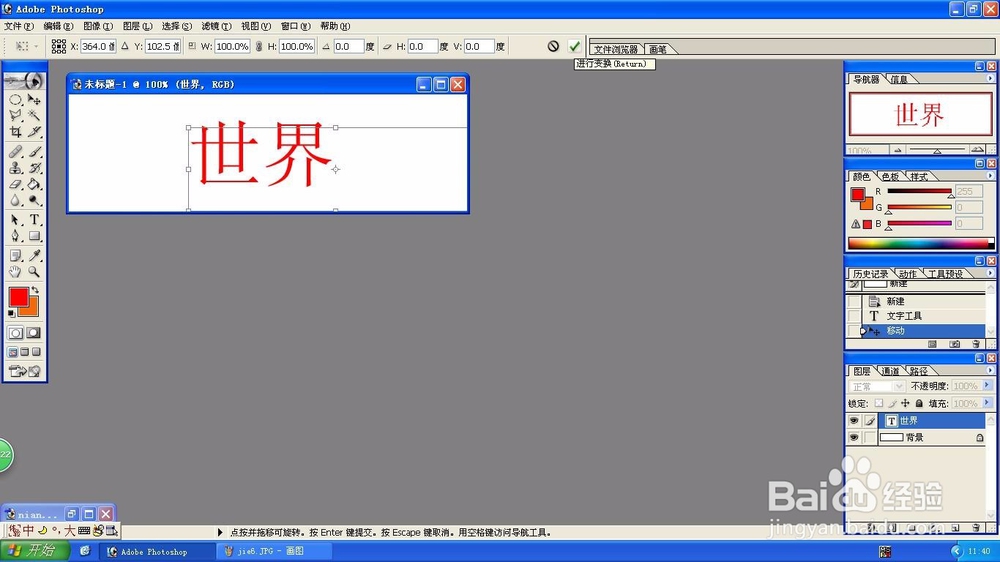Open Layers panel flyout menu arrow

990,371
